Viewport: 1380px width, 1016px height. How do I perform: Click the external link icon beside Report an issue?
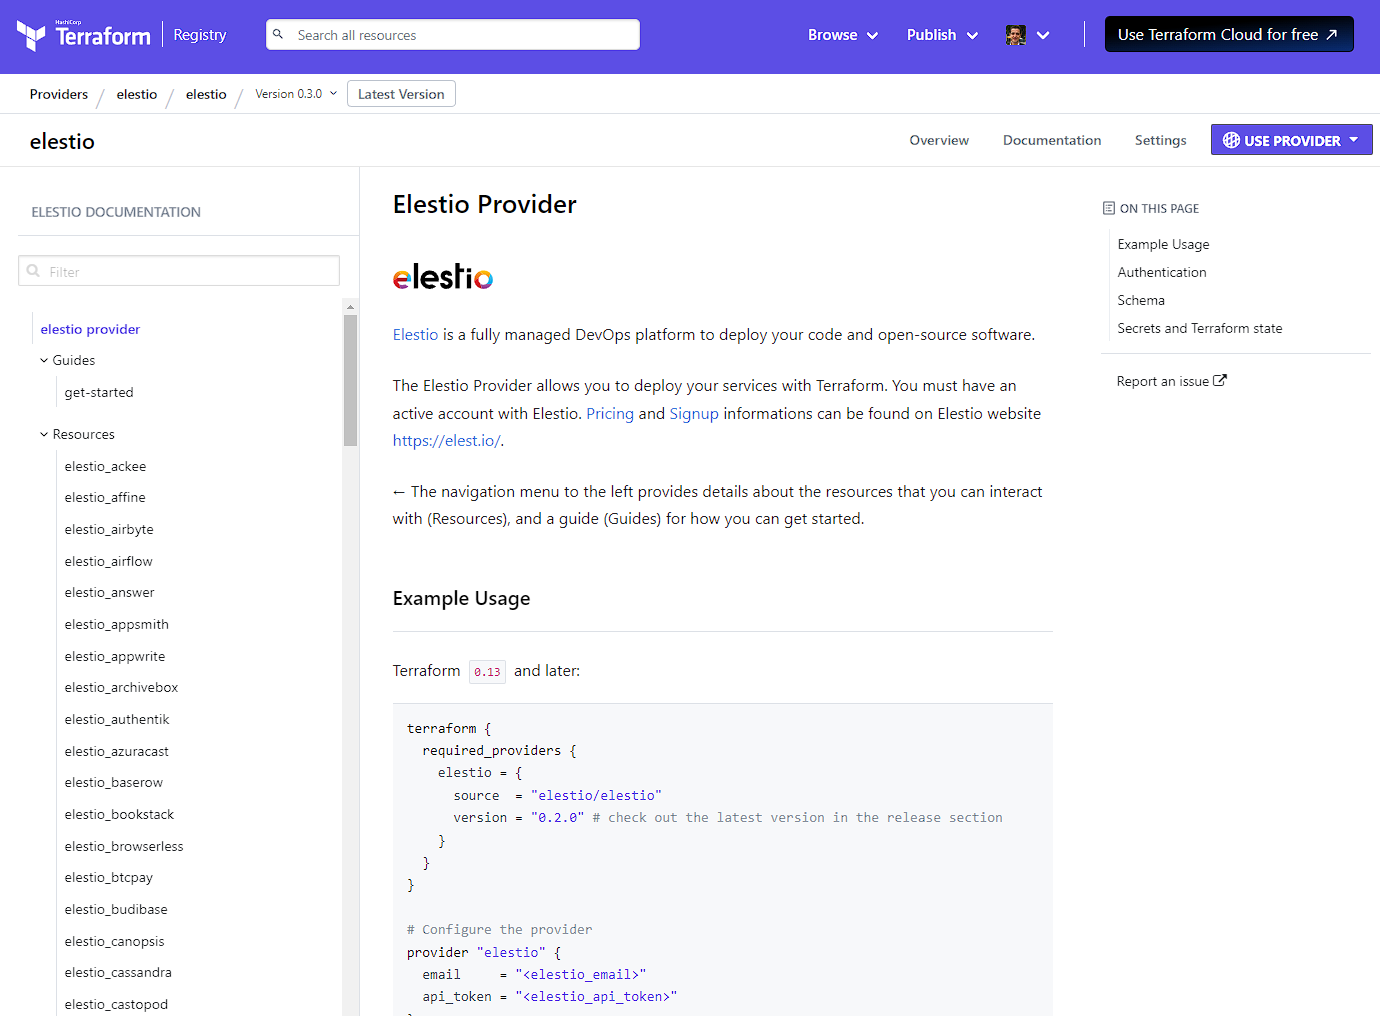point(1220,381)
